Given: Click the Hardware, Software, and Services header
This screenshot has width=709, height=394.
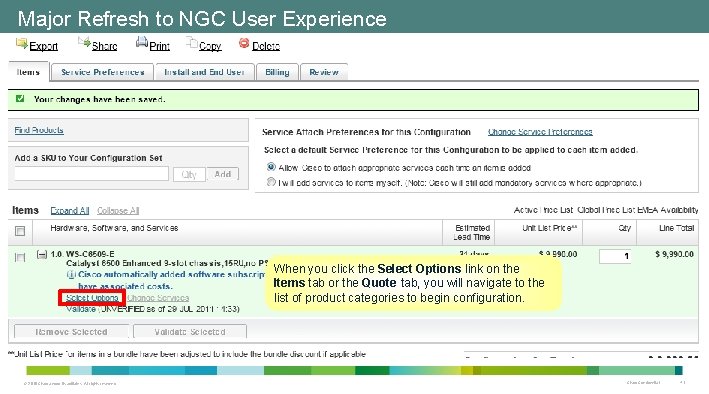Looking at the screenshot, I should pyautogui.click(x=114, y=228).
